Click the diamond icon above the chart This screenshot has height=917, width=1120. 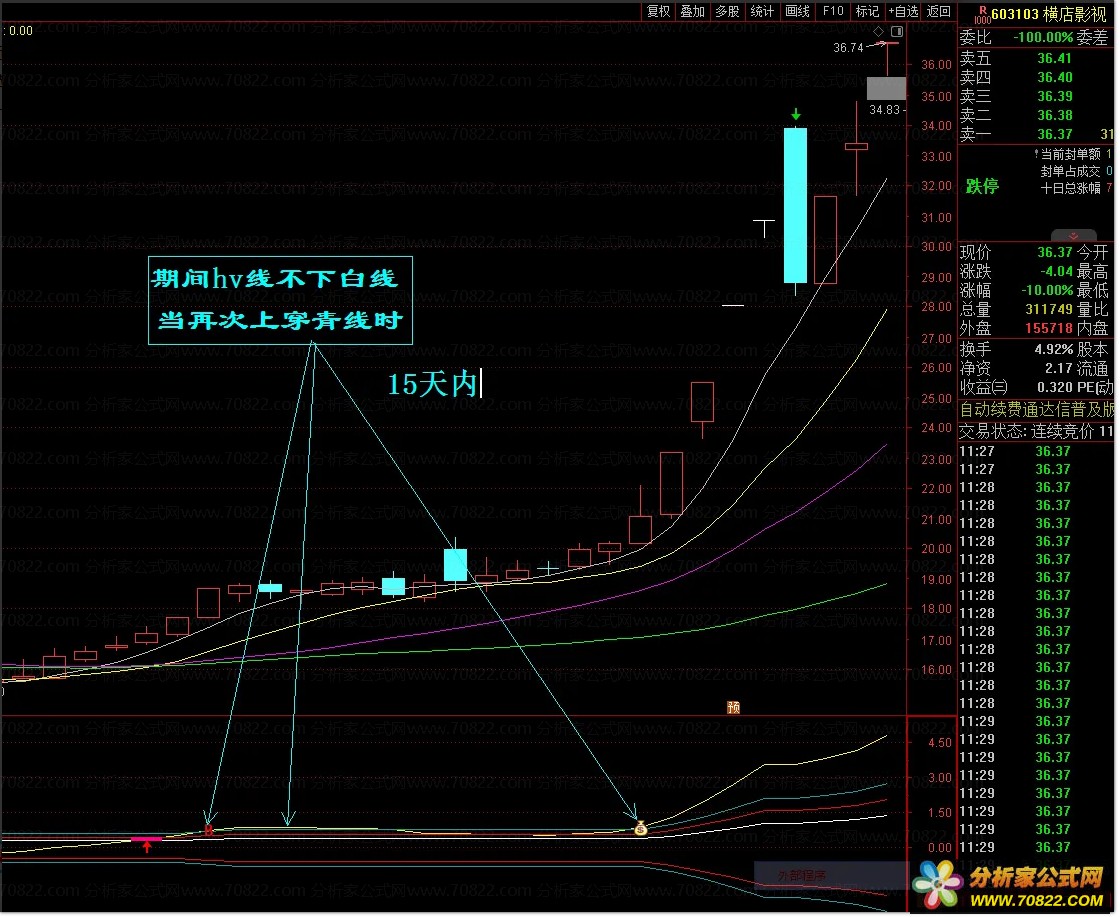coord(879,31)
